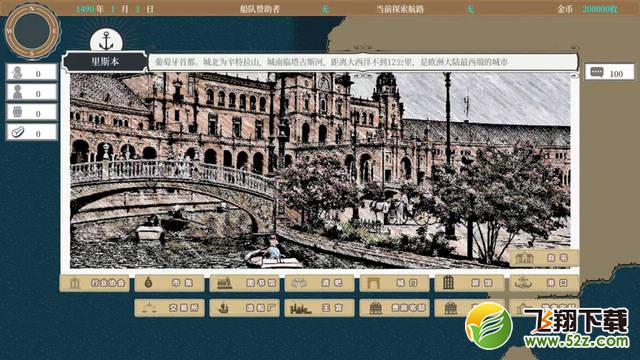The height and width of the screenshot is (360, 640).
Task: Go to 自宅 home button
Action: coord(544,258)
